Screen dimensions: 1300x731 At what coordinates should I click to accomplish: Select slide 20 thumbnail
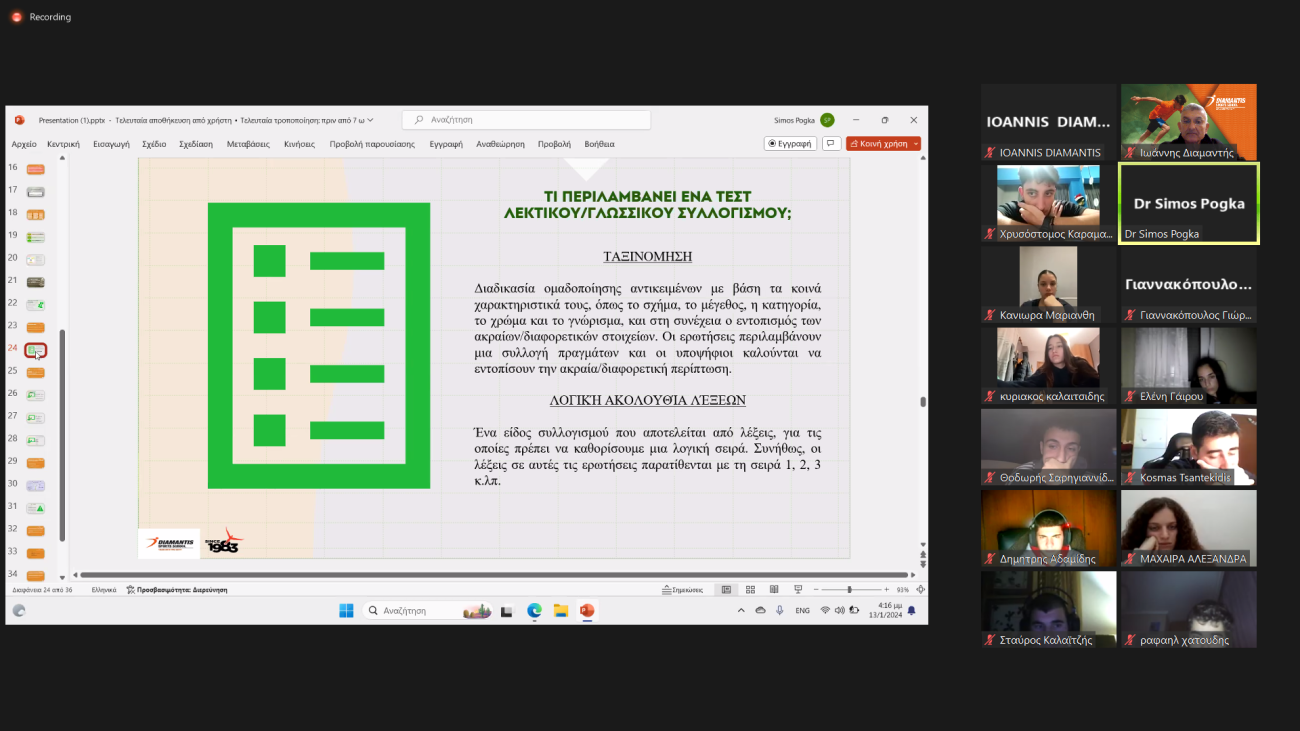pyautogui.click(x=35, y=259)
